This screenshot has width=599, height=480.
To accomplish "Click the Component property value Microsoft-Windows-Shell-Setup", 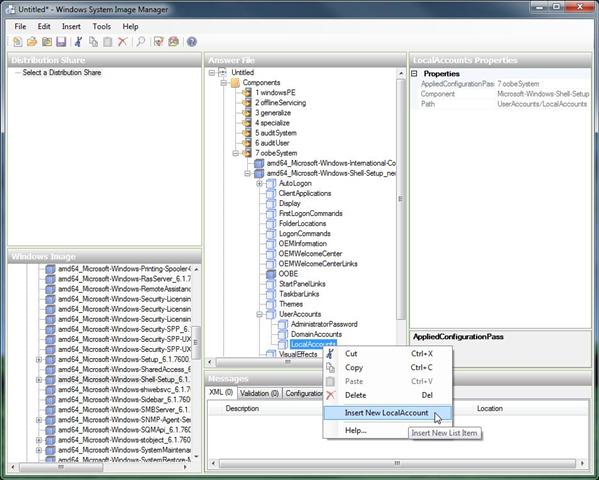I will (x=543, y=94).
